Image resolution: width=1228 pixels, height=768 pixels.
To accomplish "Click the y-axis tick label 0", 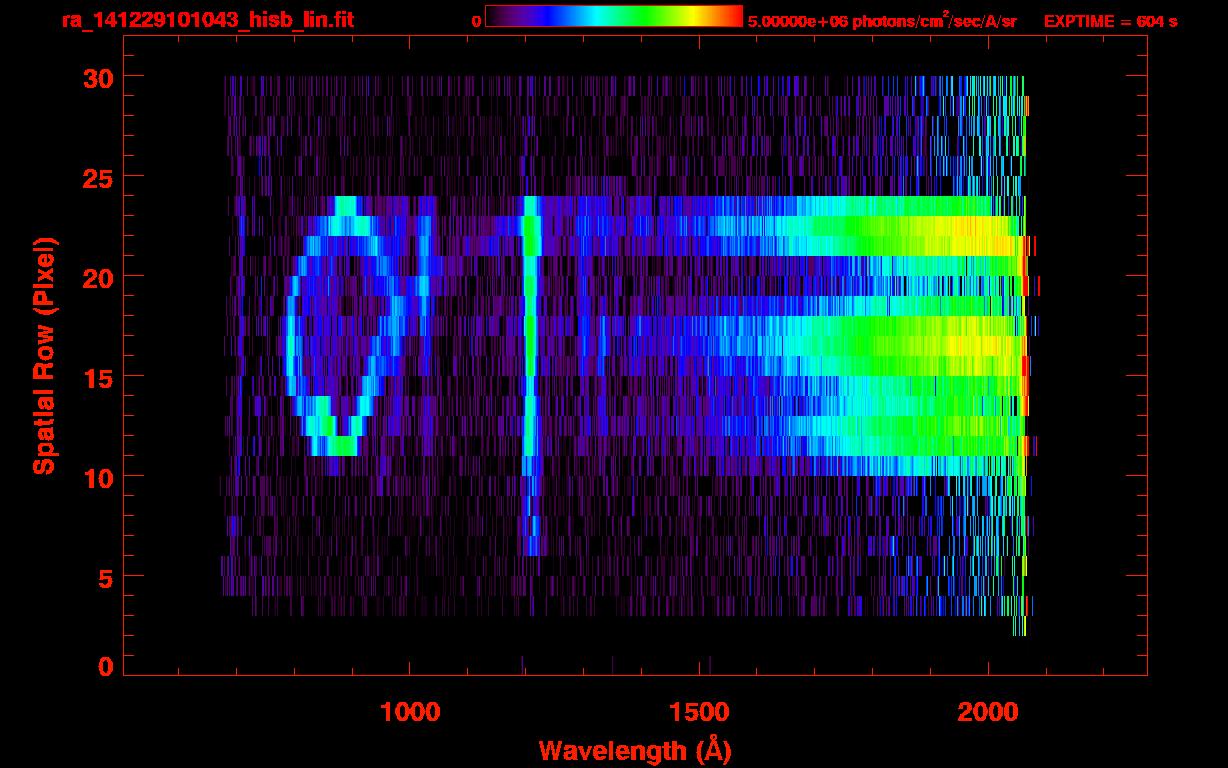I will pyautogui.click(x=105, y=666).
